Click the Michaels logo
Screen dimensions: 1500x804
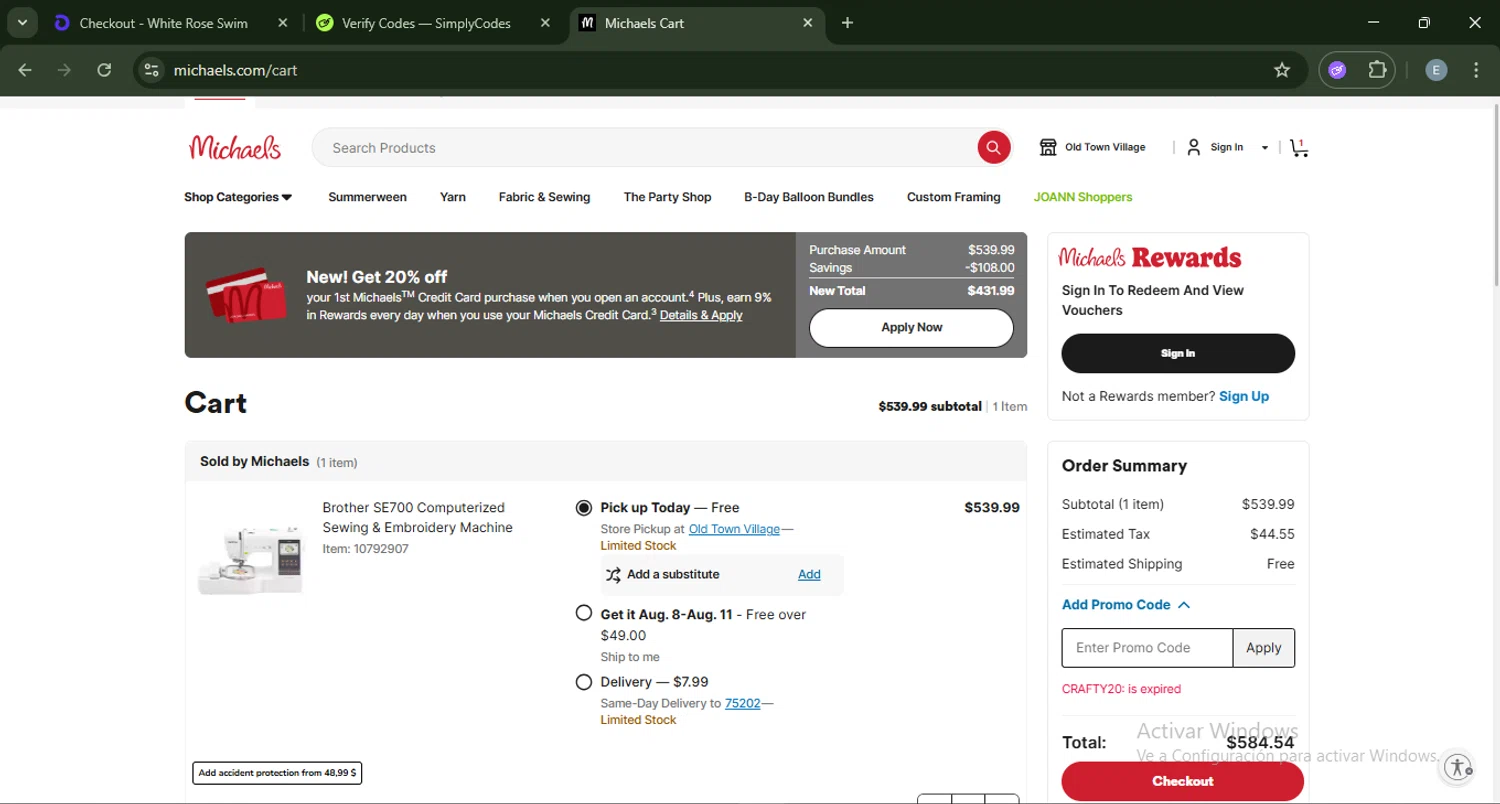point(235,148)
